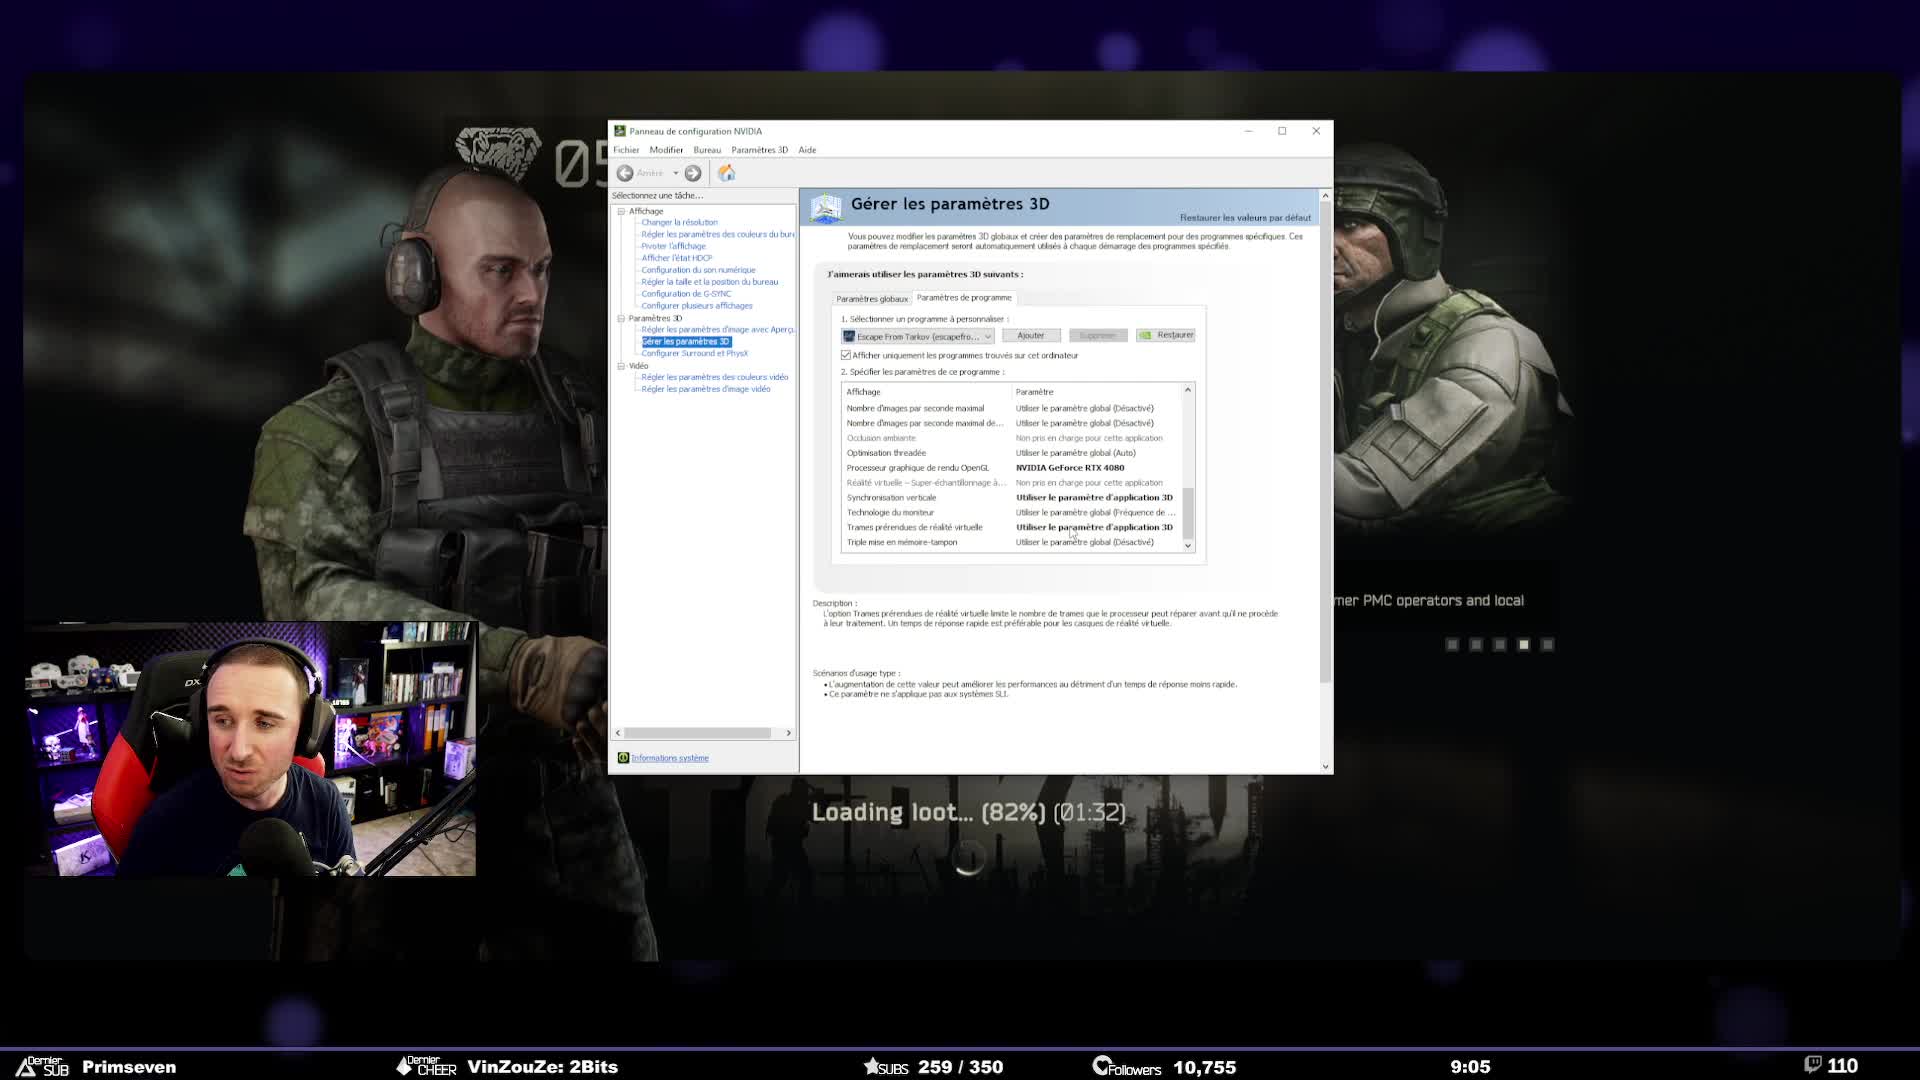Select Trames prérendues de réalité virtuelle row
The image size is (1920, 1080).
coord(1012,528)
